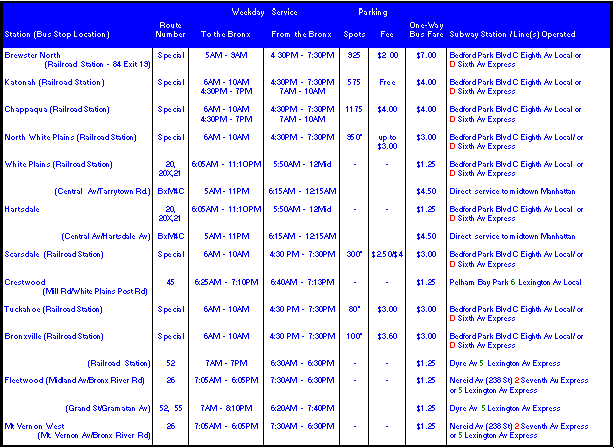Select 'BxM4C' route in Central Av/Tarrytown row
This screenshot has width=615, height=448.
[x=171, y=191]
